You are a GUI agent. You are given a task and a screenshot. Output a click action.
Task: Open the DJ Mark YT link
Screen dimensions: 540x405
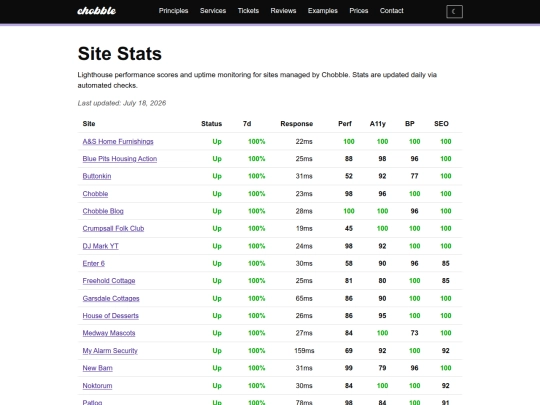pos(101,246)
